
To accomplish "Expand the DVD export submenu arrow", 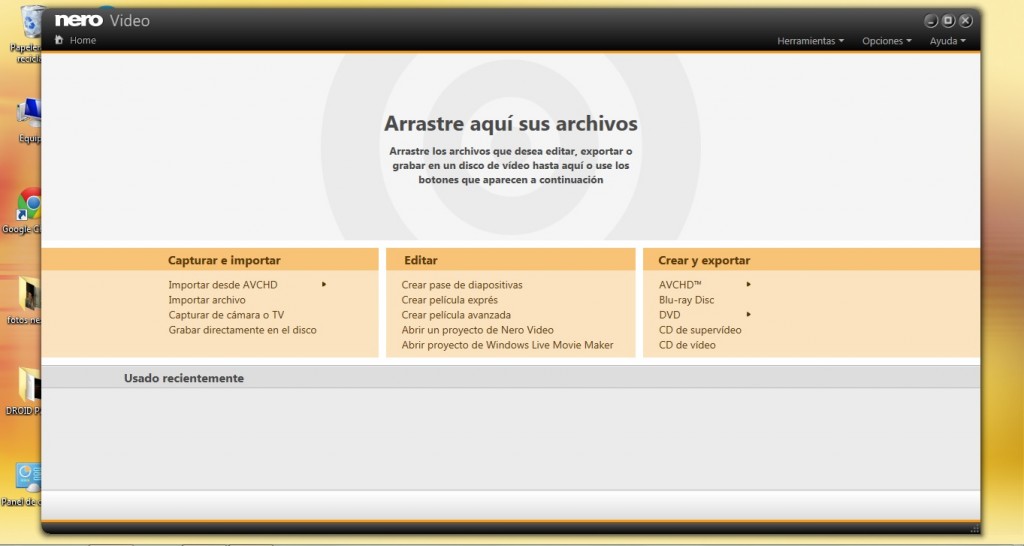I will click(749, 314).
